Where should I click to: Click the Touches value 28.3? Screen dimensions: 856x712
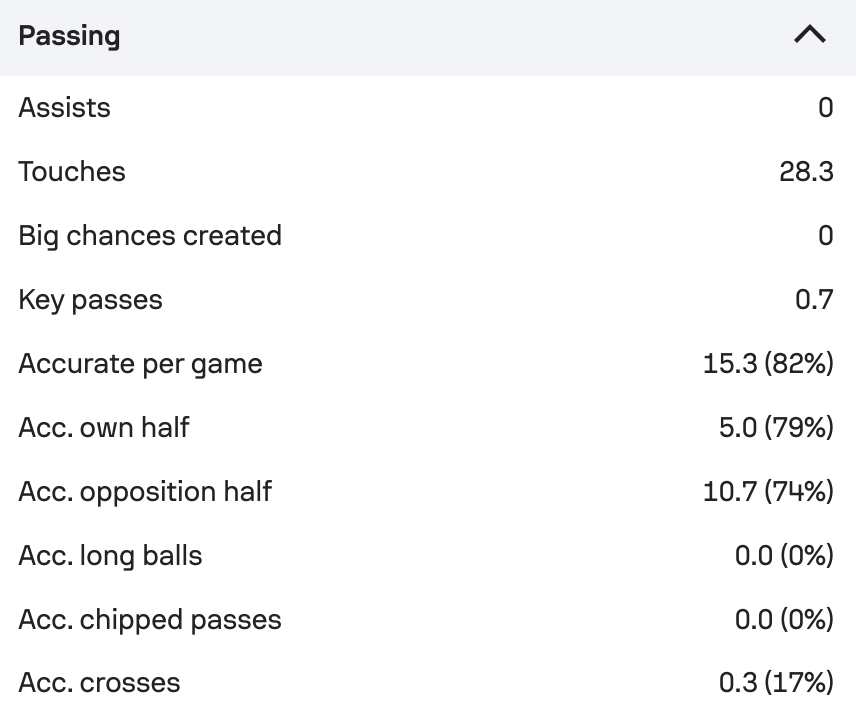pyautogui.click(x=806, y=171)
